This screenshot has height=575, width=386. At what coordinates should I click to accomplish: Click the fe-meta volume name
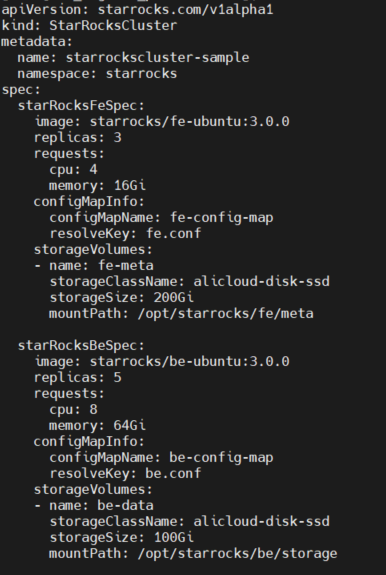tap(125, 265)
